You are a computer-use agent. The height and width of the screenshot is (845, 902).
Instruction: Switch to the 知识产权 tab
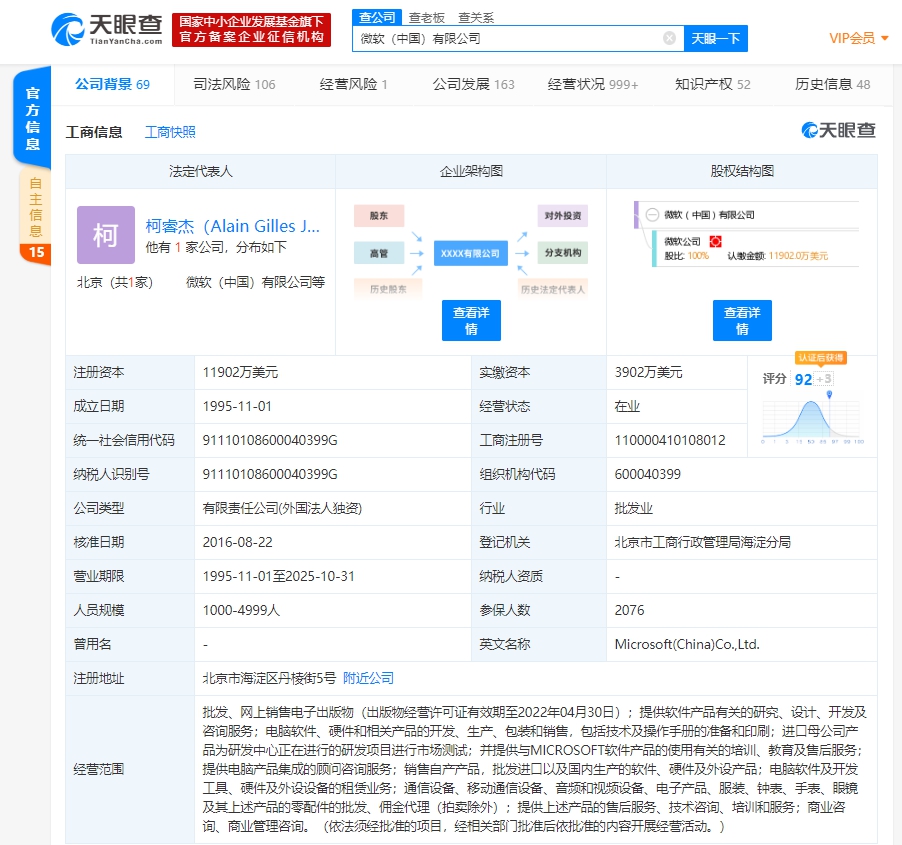[x=712, y=84]
